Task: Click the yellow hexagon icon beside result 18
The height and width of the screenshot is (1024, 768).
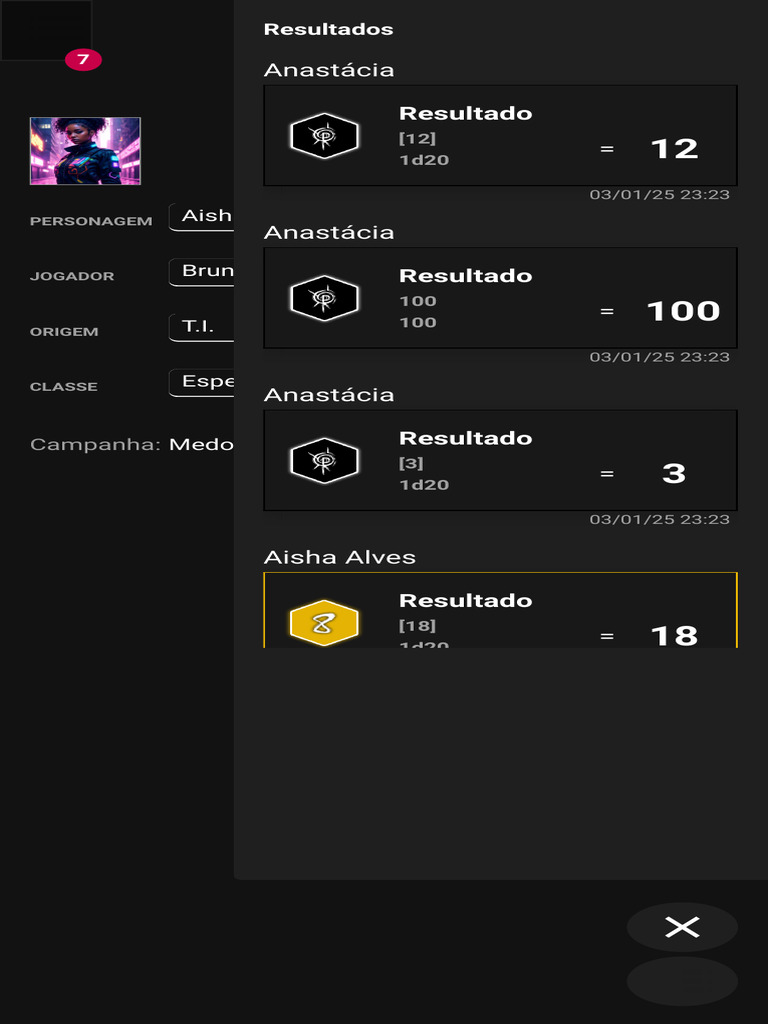Action: click(x=324, y=624)
